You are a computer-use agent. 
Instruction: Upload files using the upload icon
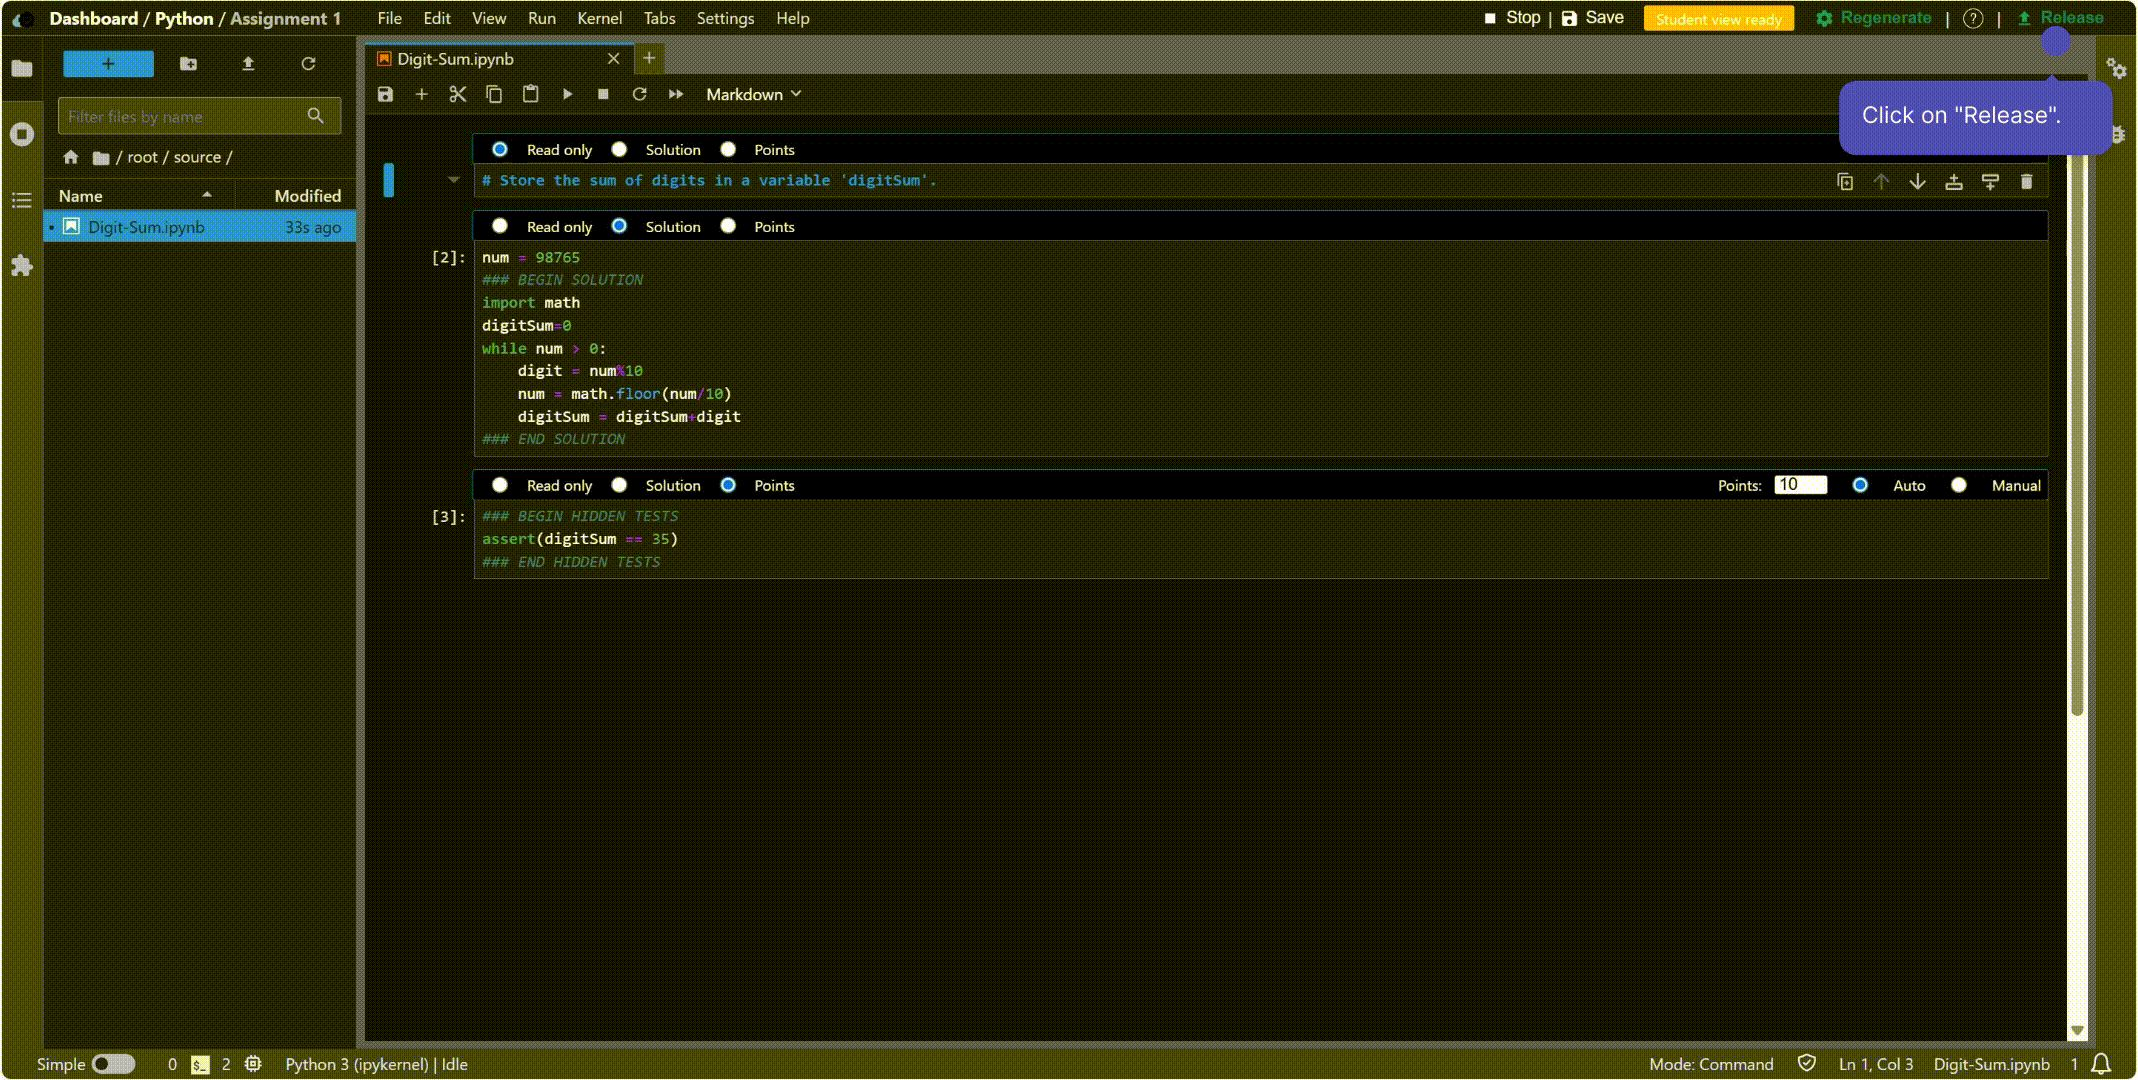[248, 64]
